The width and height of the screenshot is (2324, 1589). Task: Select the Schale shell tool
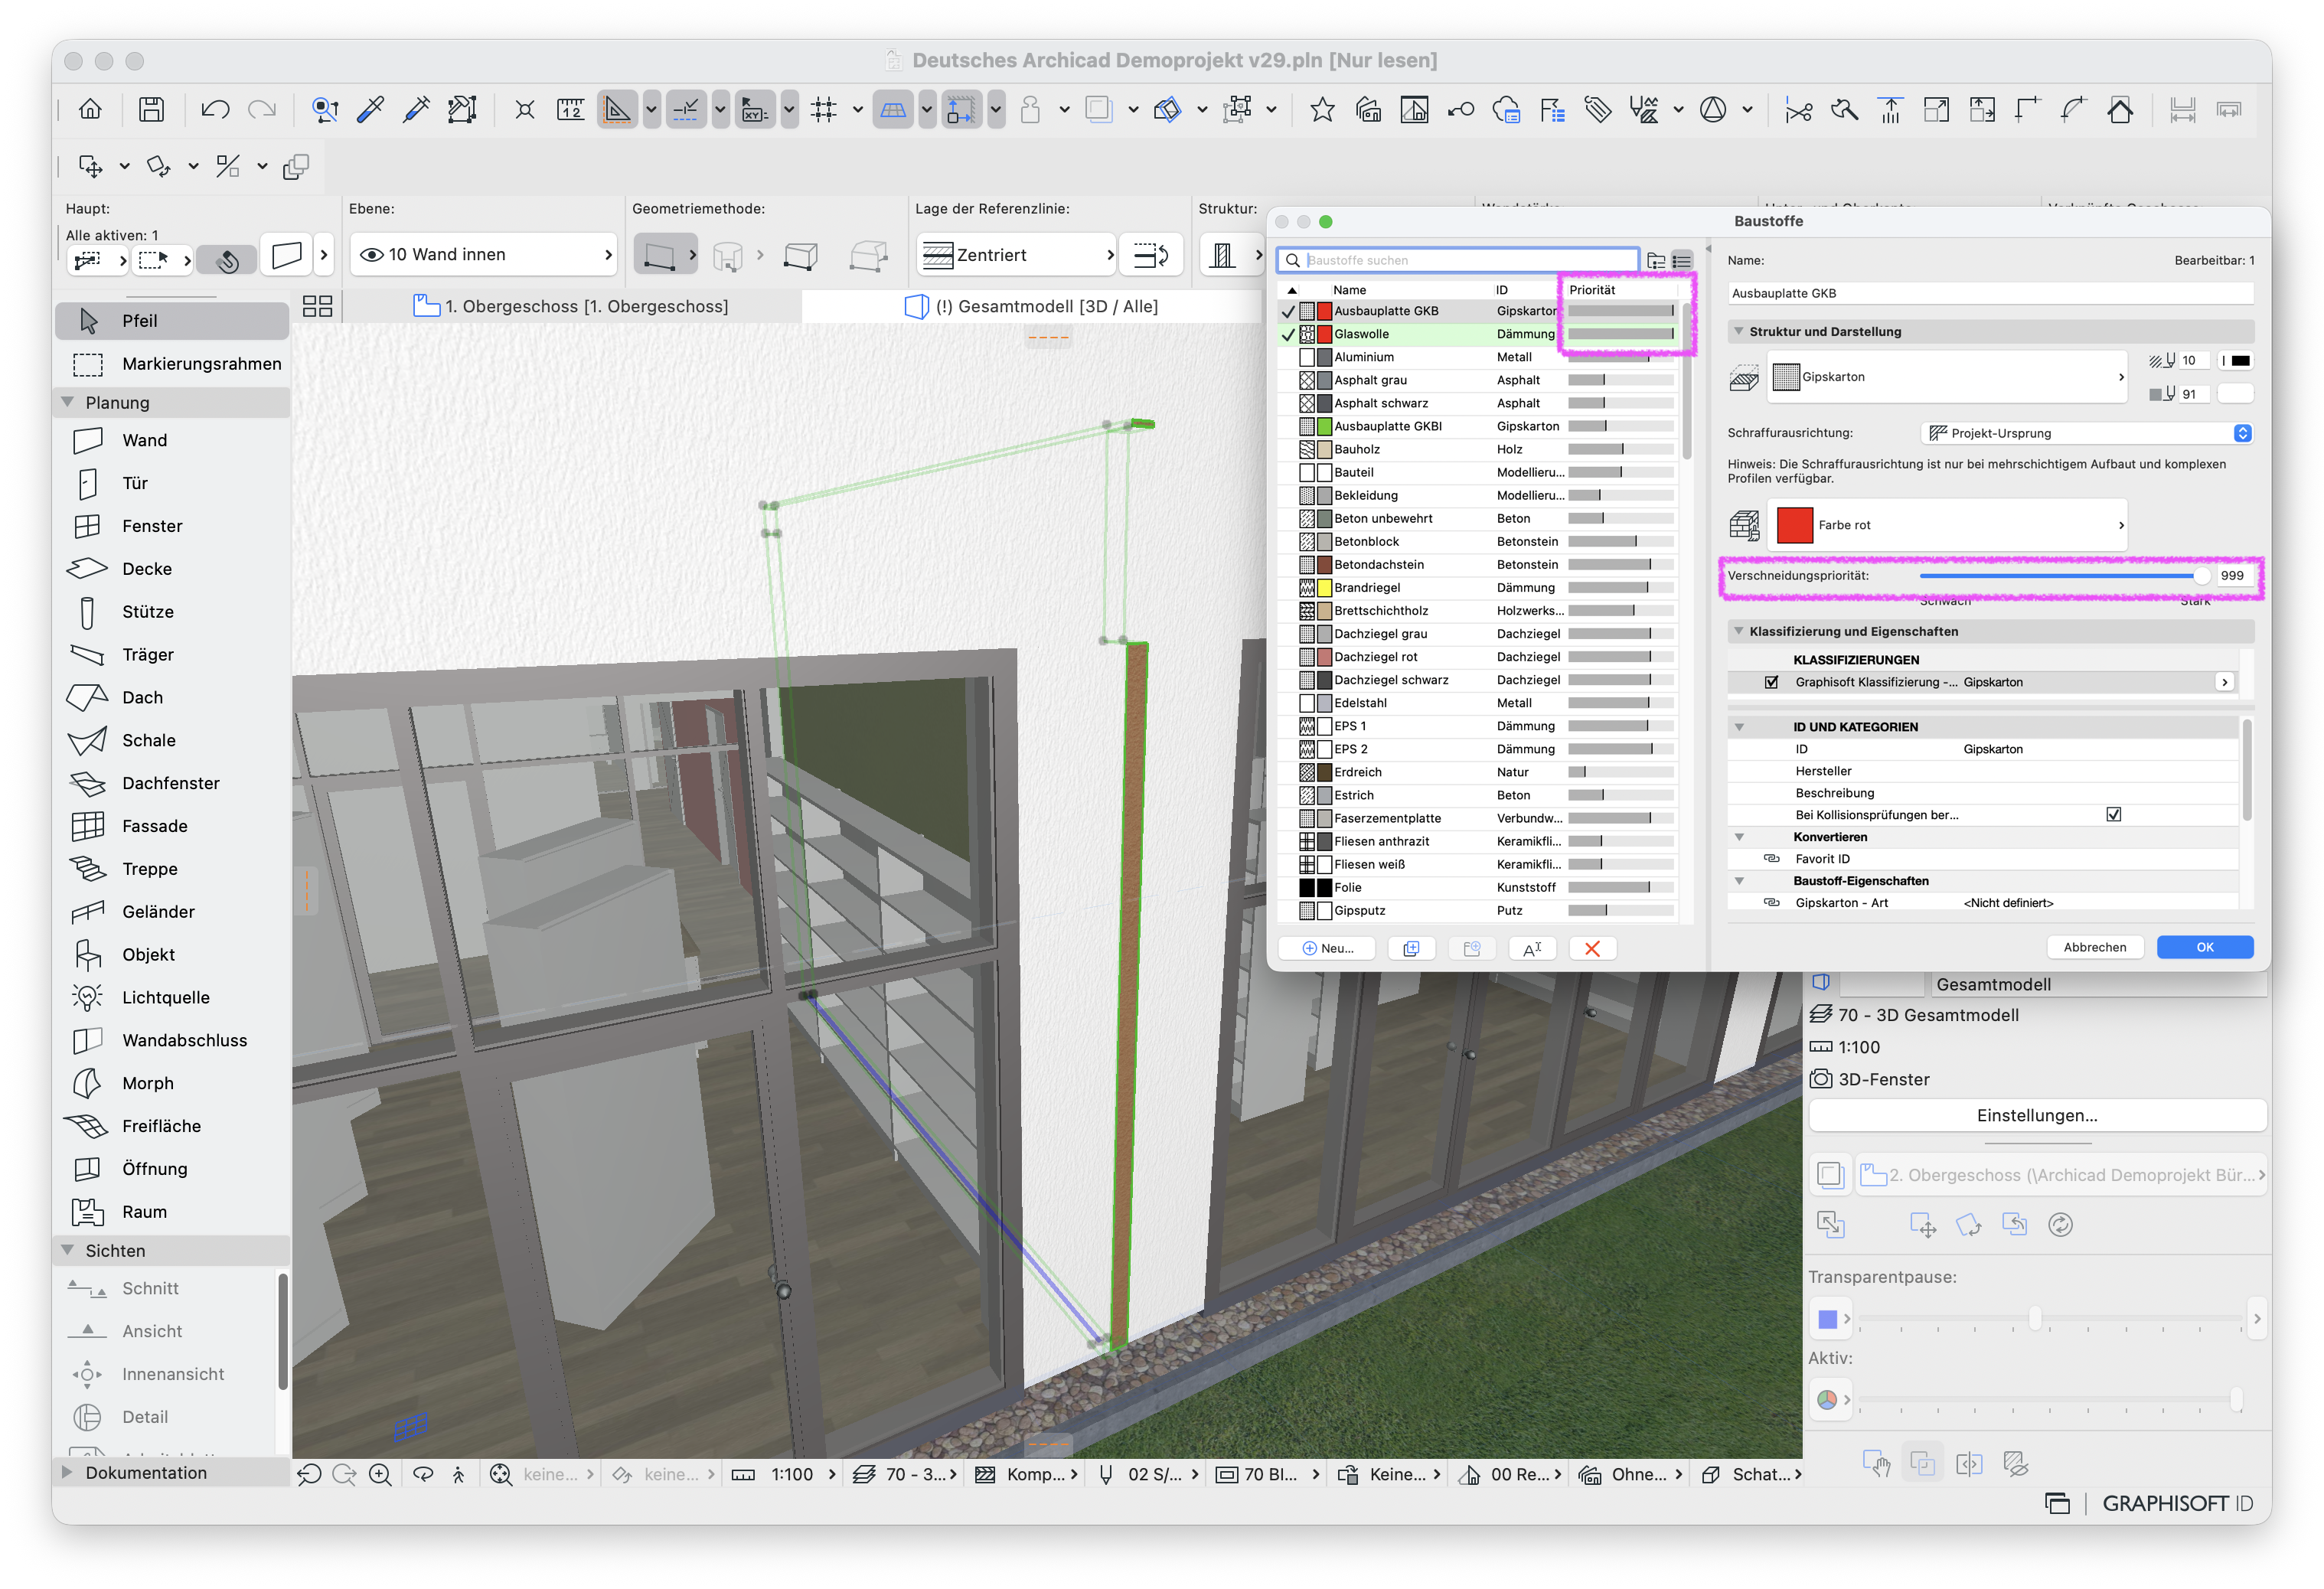(x=172, y=741)
